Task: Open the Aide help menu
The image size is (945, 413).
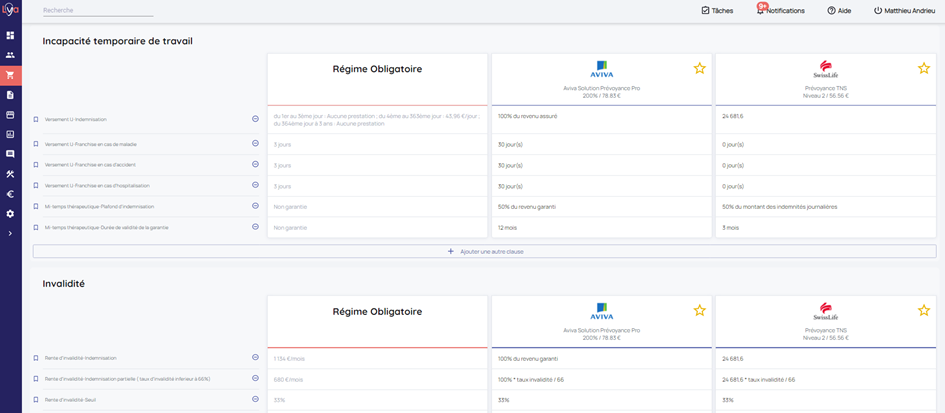Action: [838, 10]
